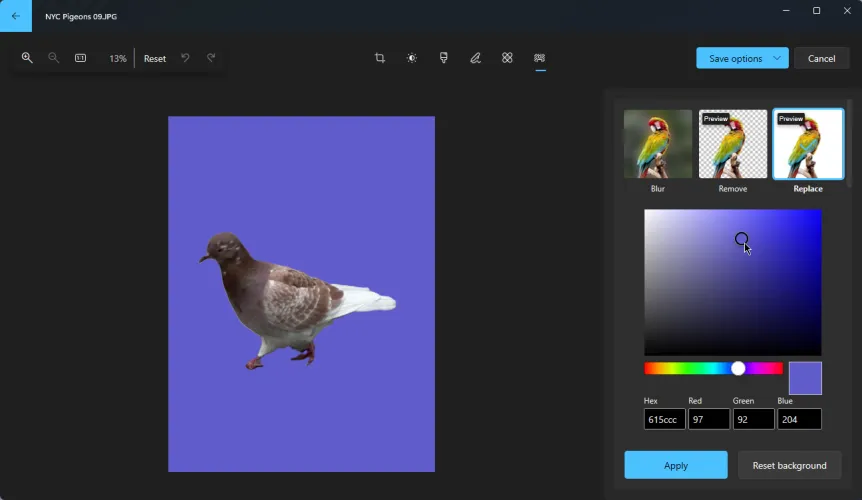Select the Markup pen tool
Screen dimensions: 862x500
click(476, 58)
